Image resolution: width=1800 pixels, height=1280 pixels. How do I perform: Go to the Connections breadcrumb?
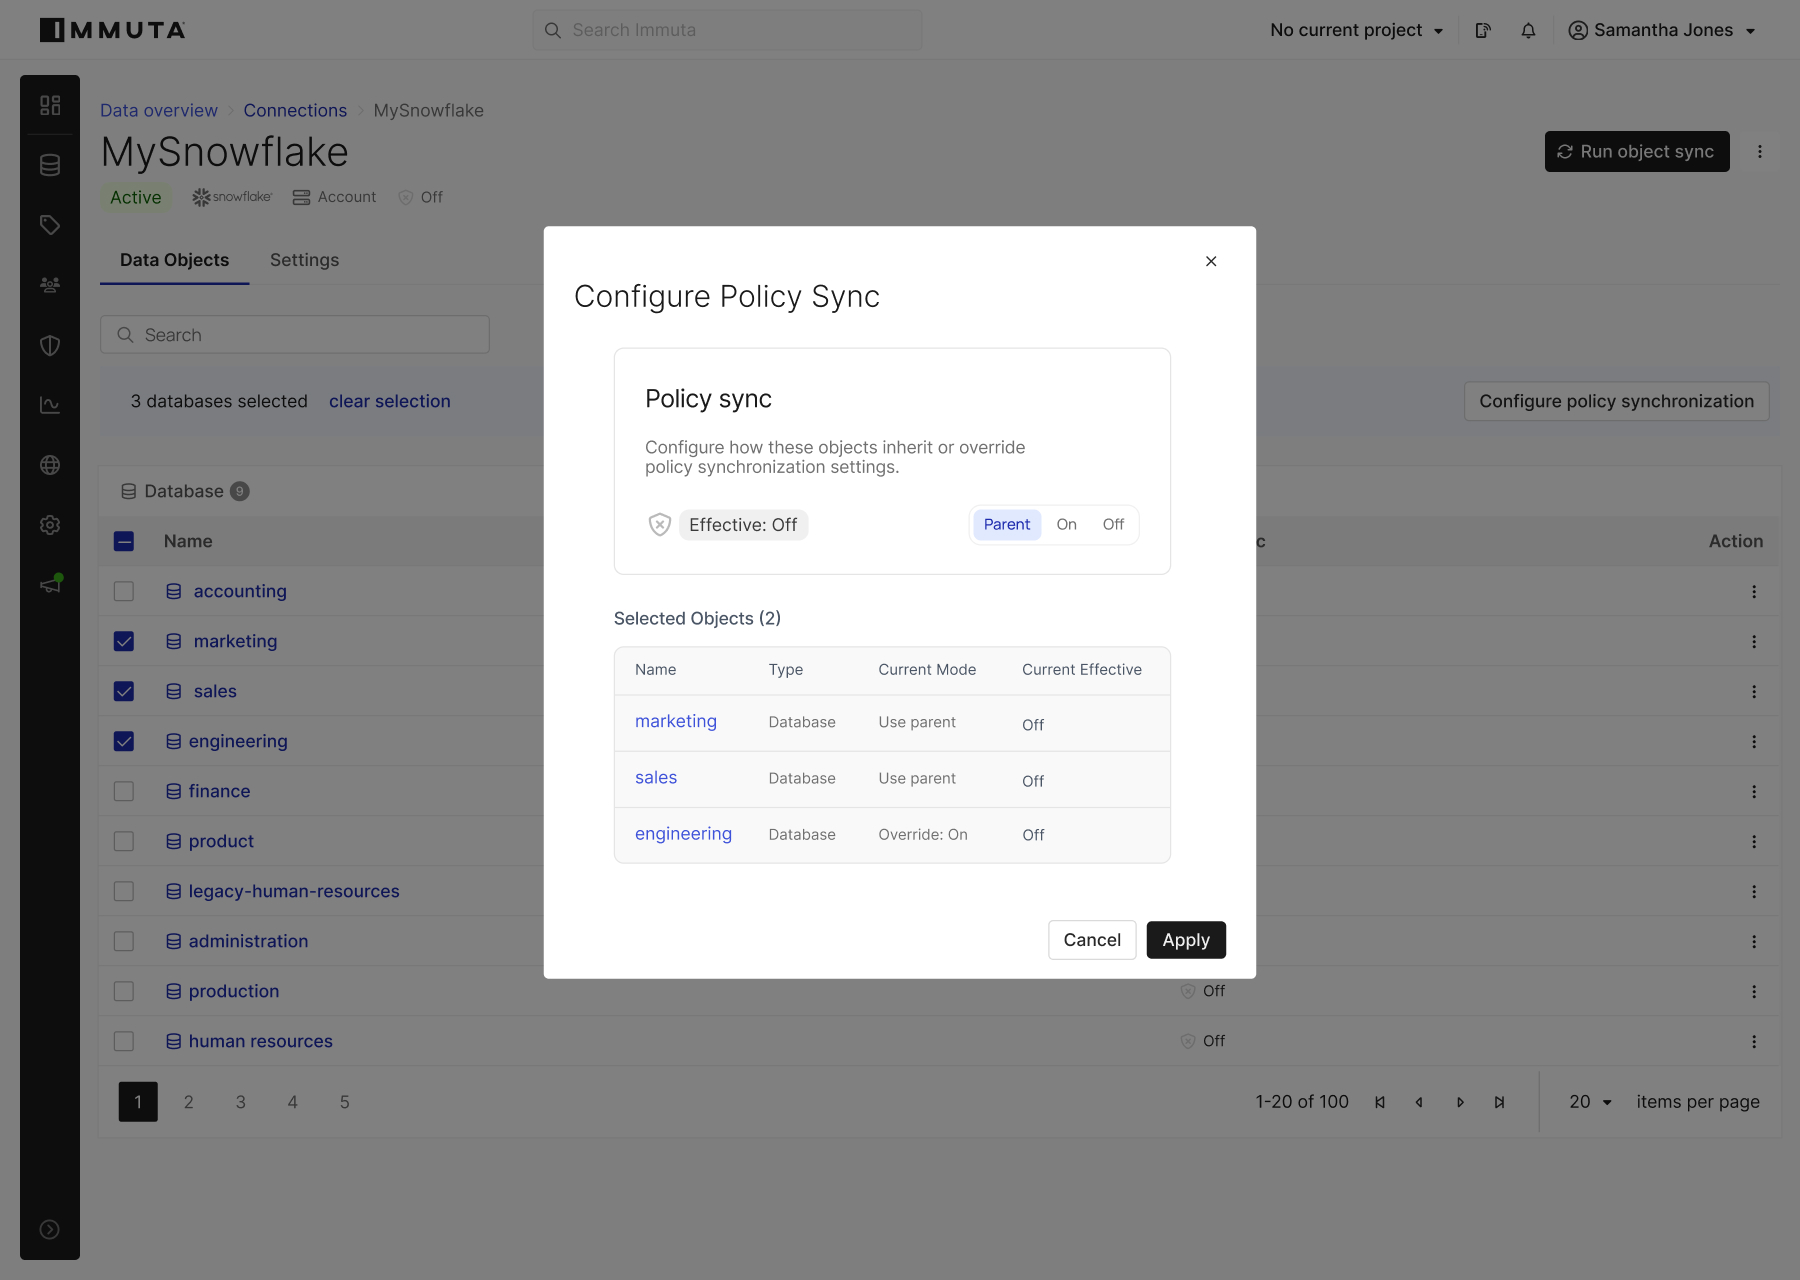pos(295,110)
